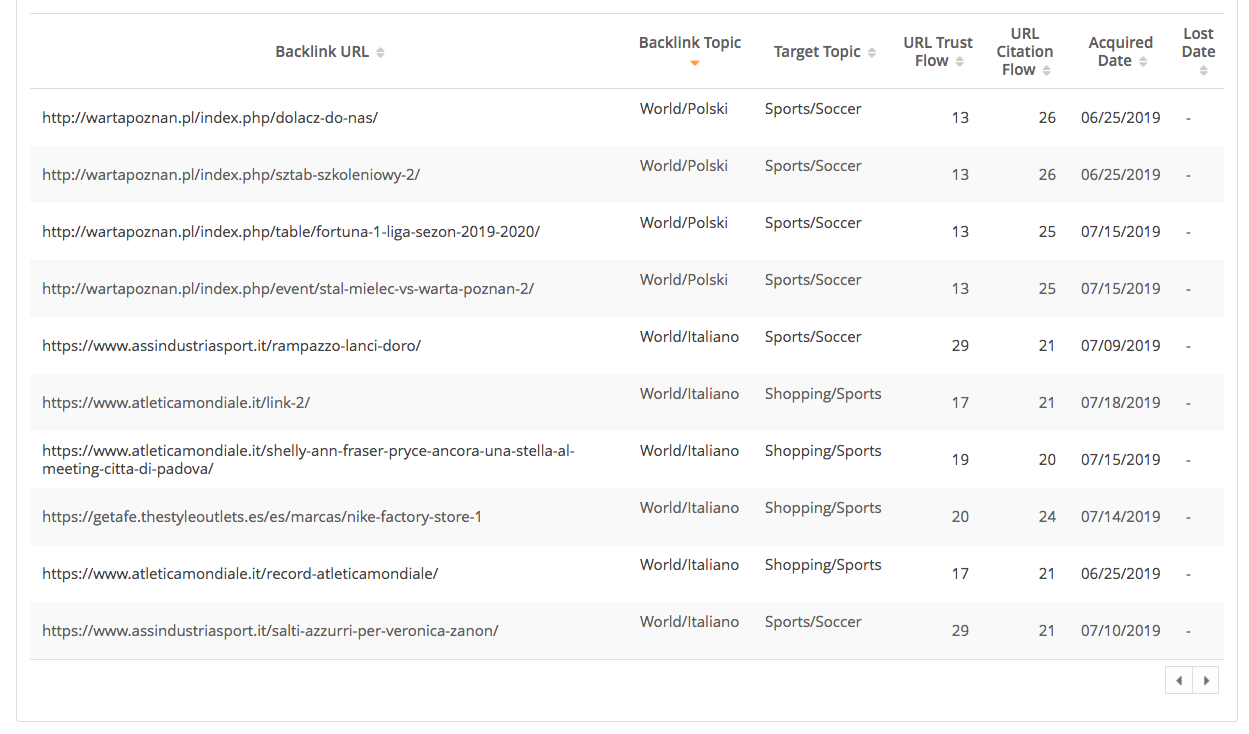Viewport: 1249px width, 734px height.
Task: Open assindustriasport rampazzo-lanci-doro URL
Action: tap(231, 345)
